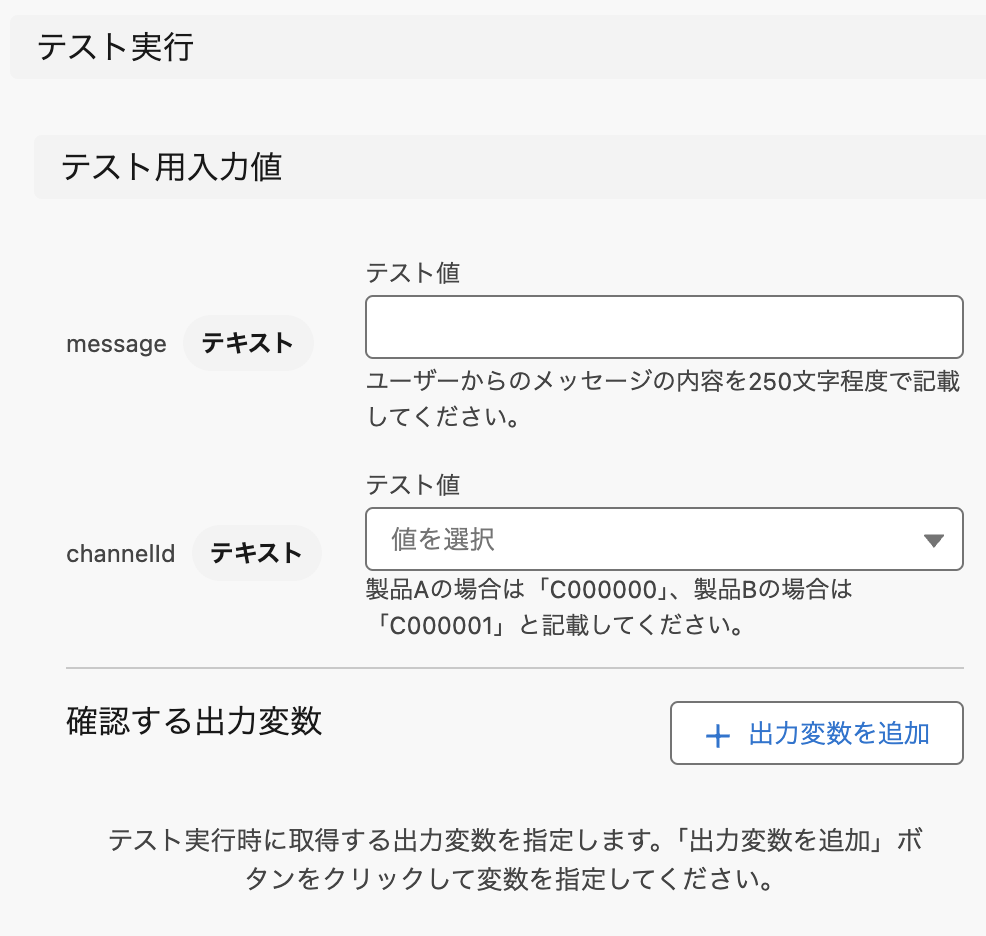Click the 確認する出力変数 heading
986x936 pixels.
click(195, 721)
